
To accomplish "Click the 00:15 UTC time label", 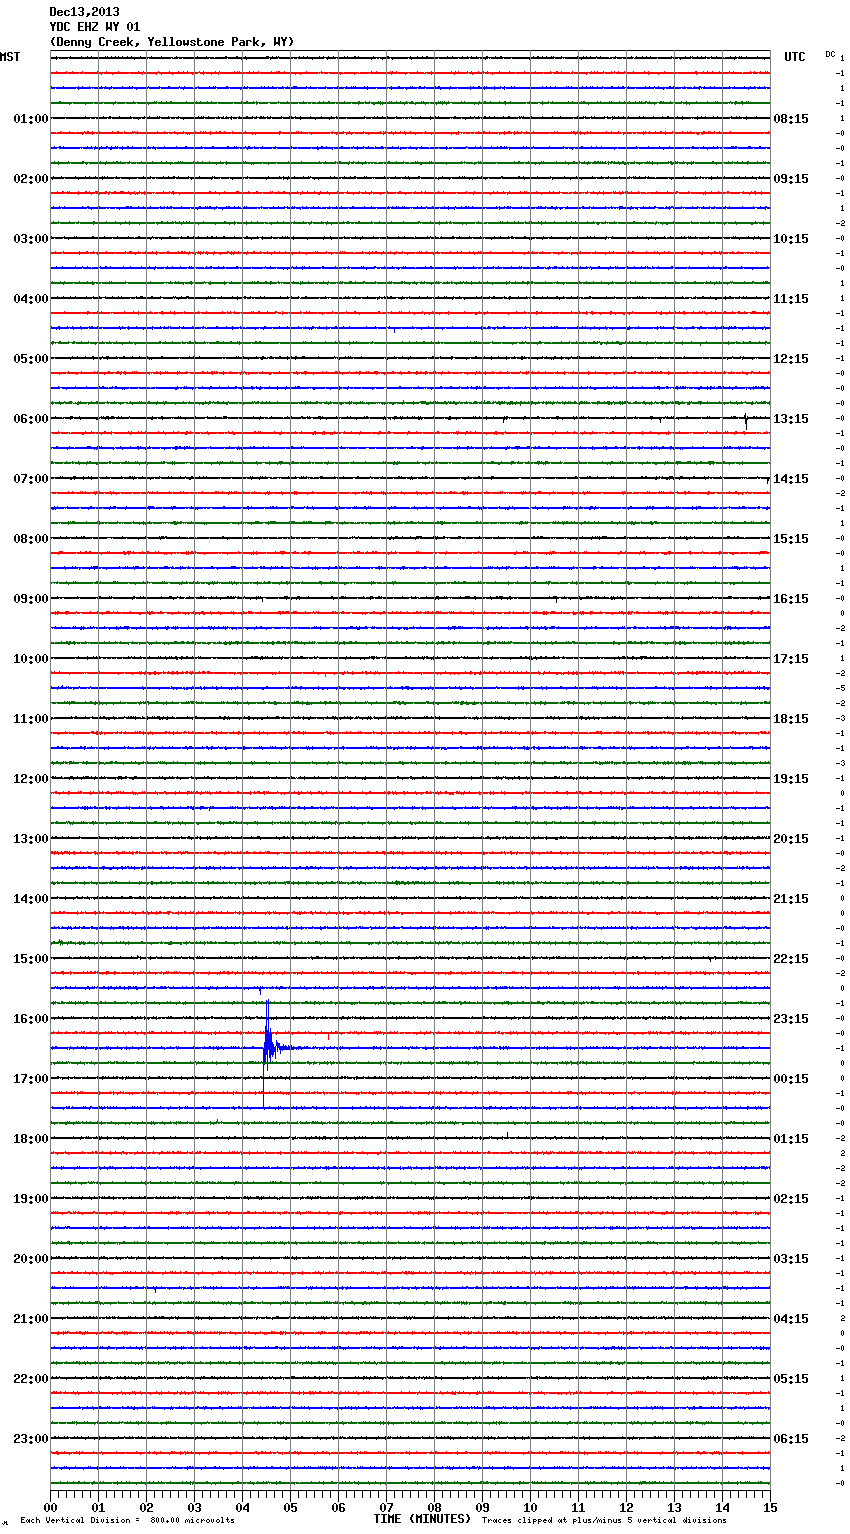I will [791, 1079].
